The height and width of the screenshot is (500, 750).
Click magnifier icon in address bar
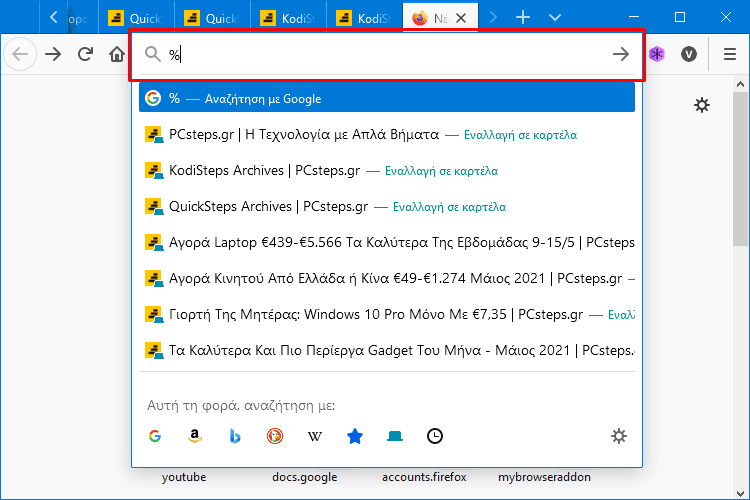click(153, 54)
